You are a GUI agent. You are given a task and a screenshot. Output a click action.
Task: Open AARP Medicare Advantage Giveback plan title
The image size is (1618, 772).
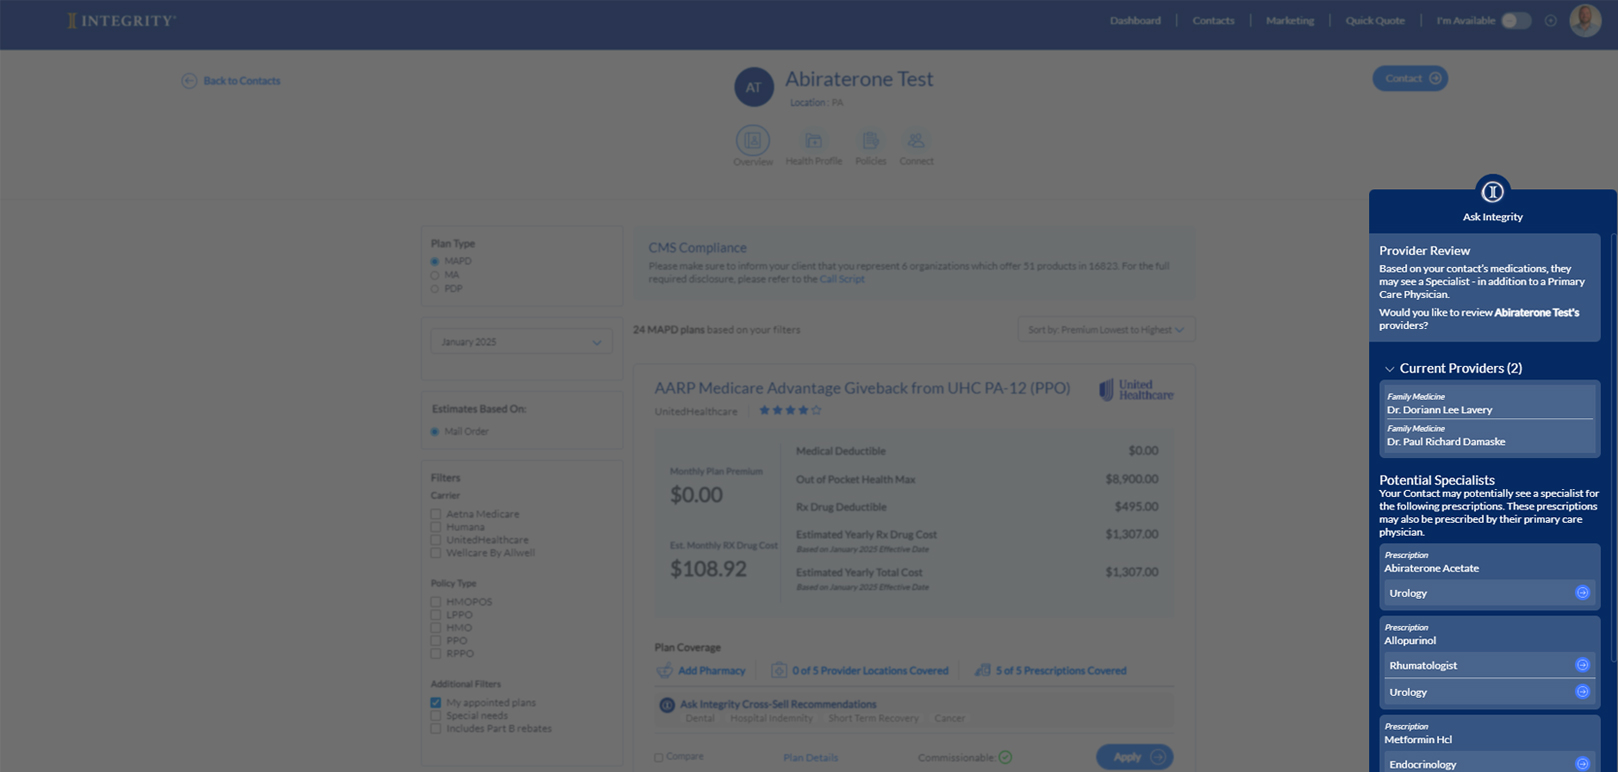862,388
